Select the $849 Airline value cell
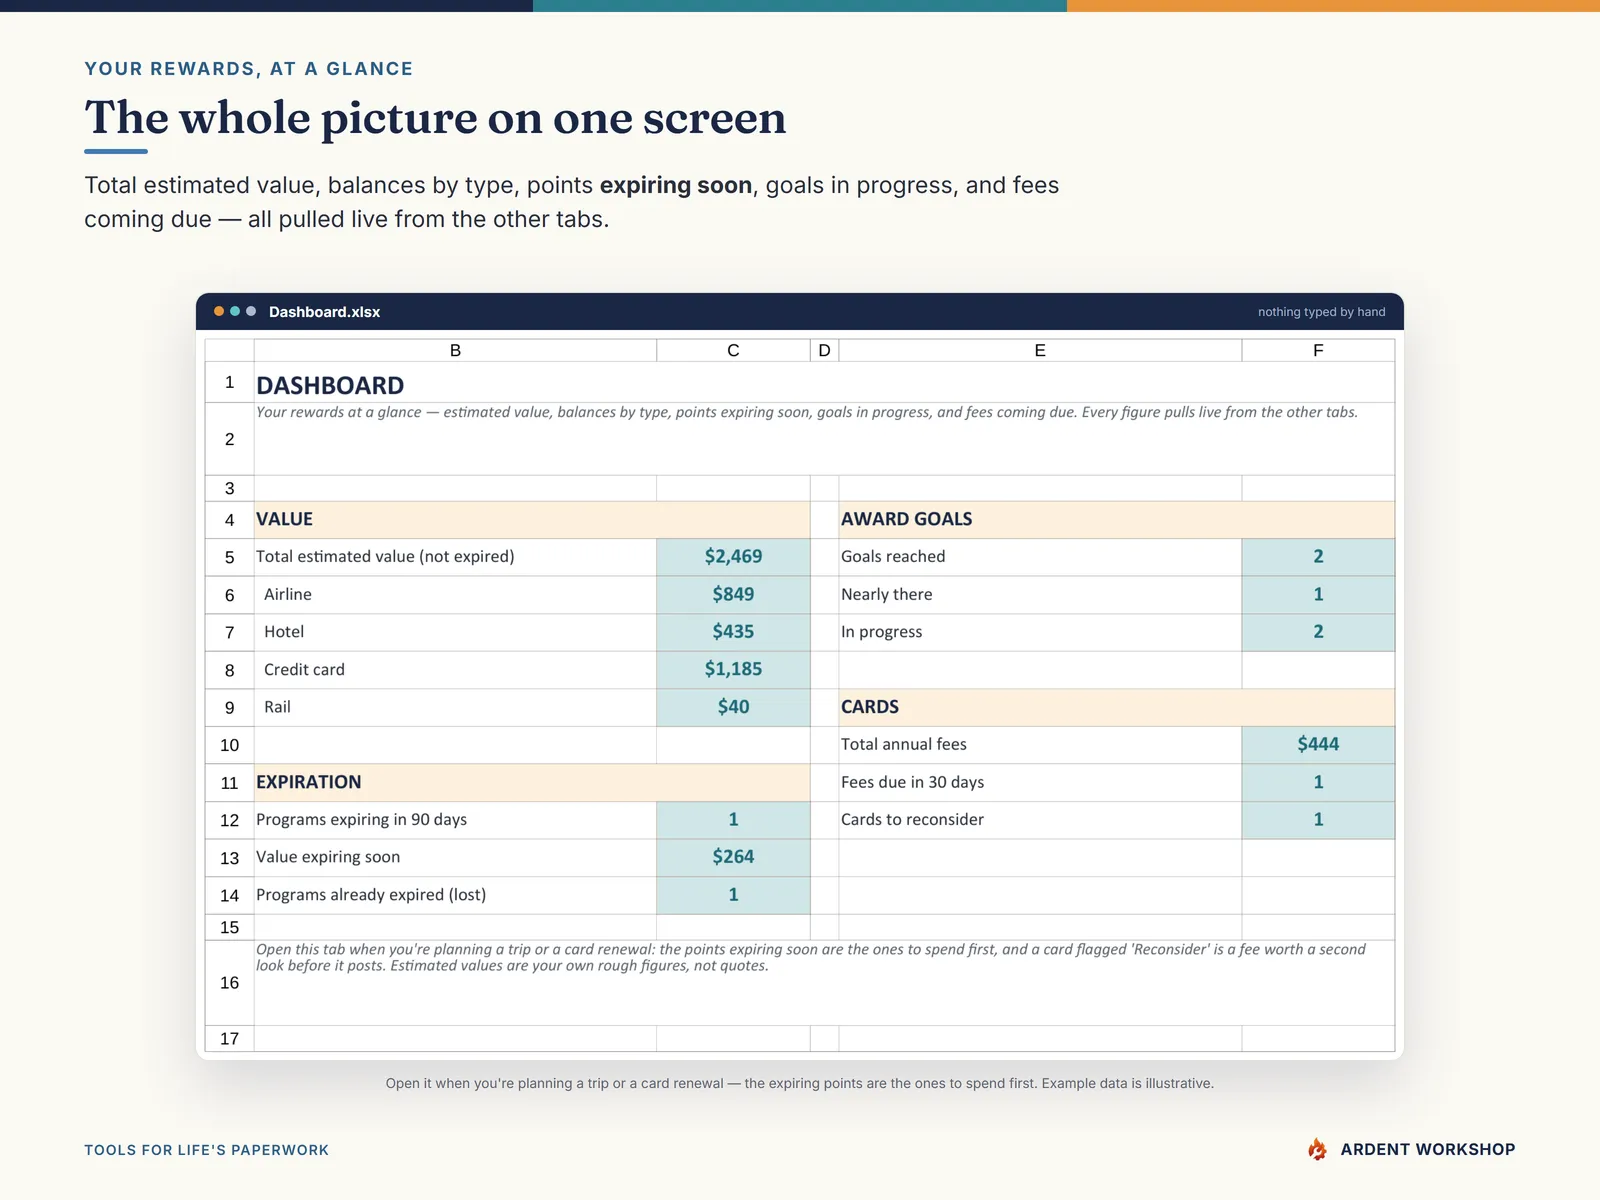 tap(733, 595)
